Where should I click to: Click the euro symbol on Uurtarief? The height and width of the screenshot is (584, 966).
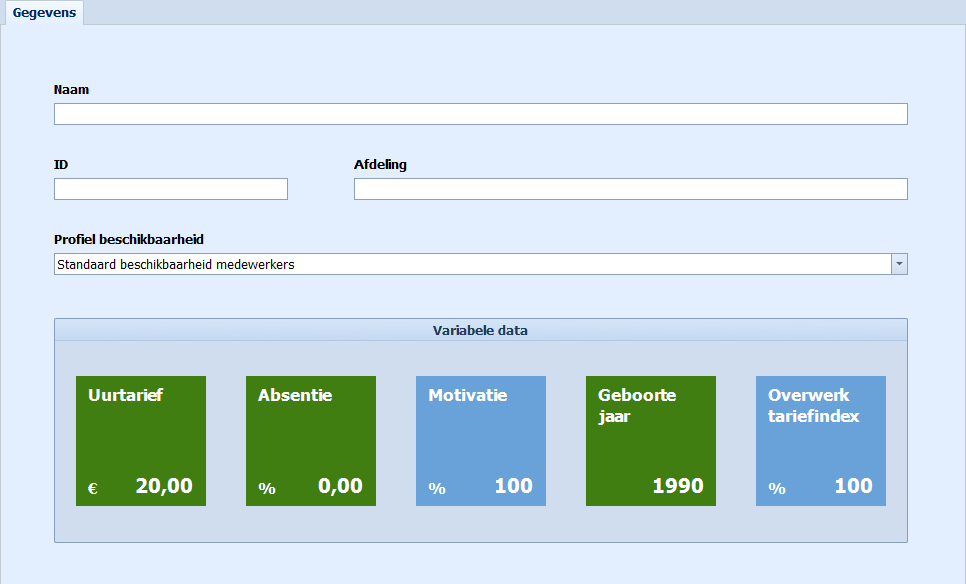point(93,489)
